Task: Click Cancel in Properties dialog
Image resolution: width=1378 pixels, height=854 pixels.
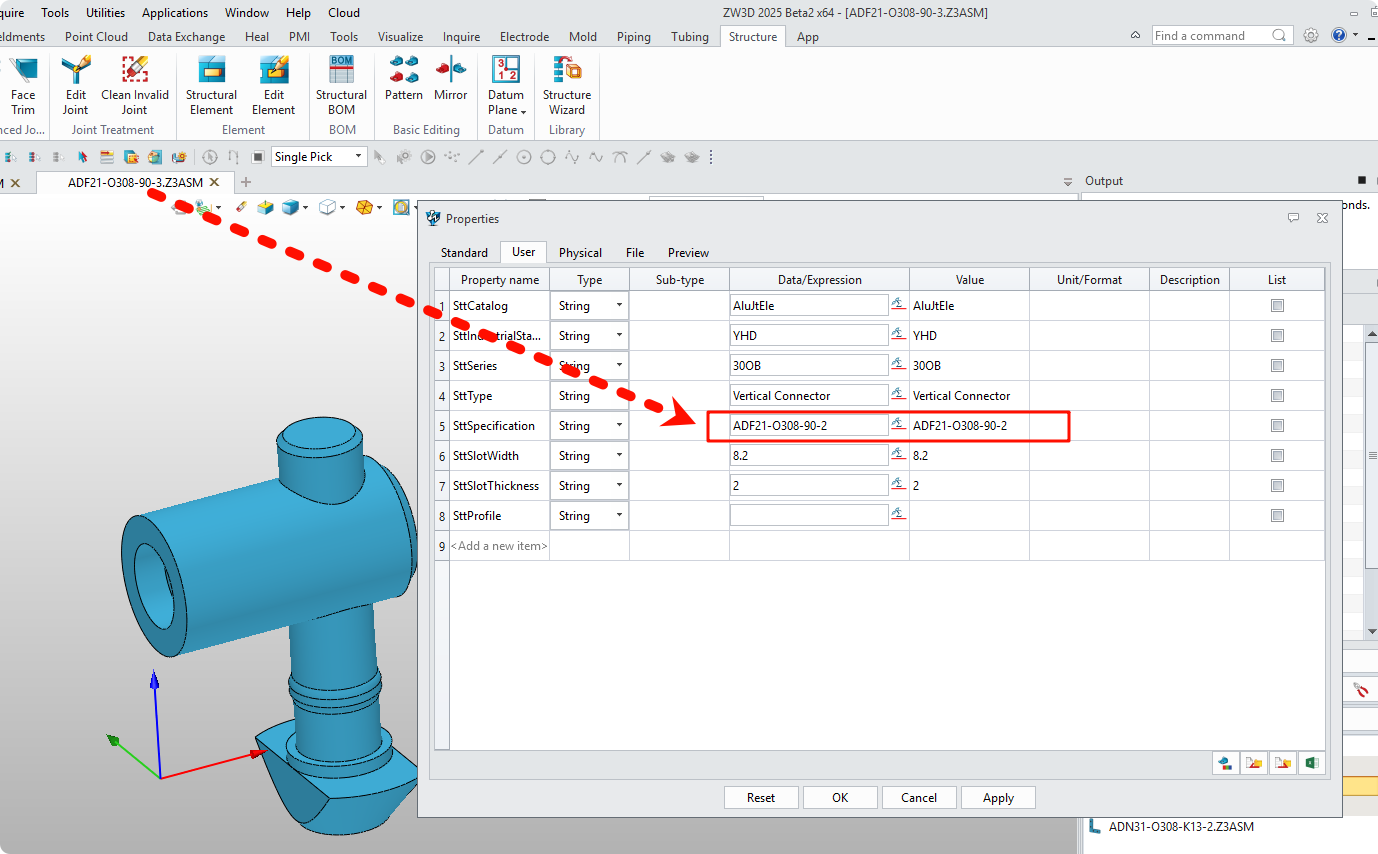Action: click(919, 797)
